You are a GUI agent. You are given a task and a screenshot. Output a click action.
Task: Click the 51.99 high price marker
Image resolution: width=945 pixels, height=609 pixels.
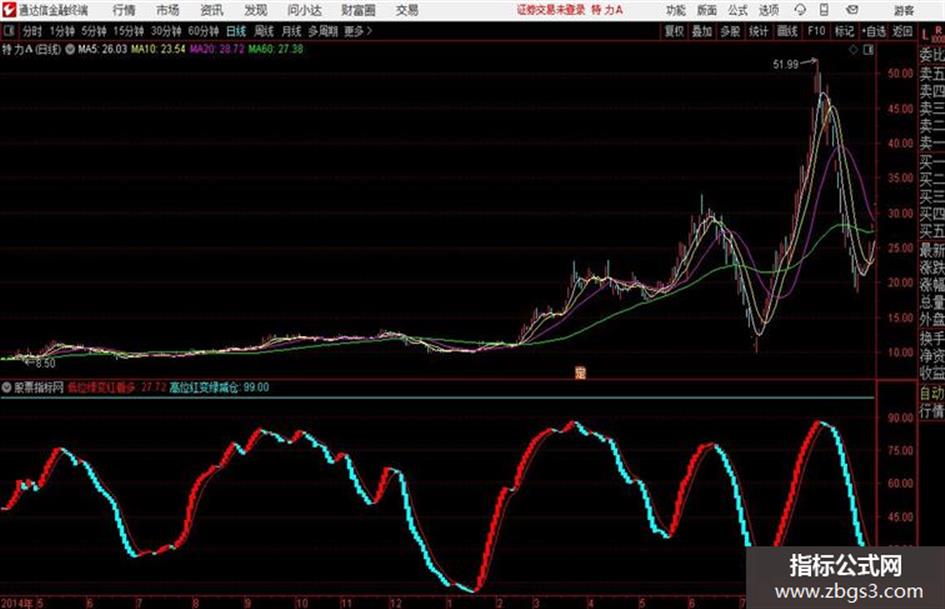point(785,65)
